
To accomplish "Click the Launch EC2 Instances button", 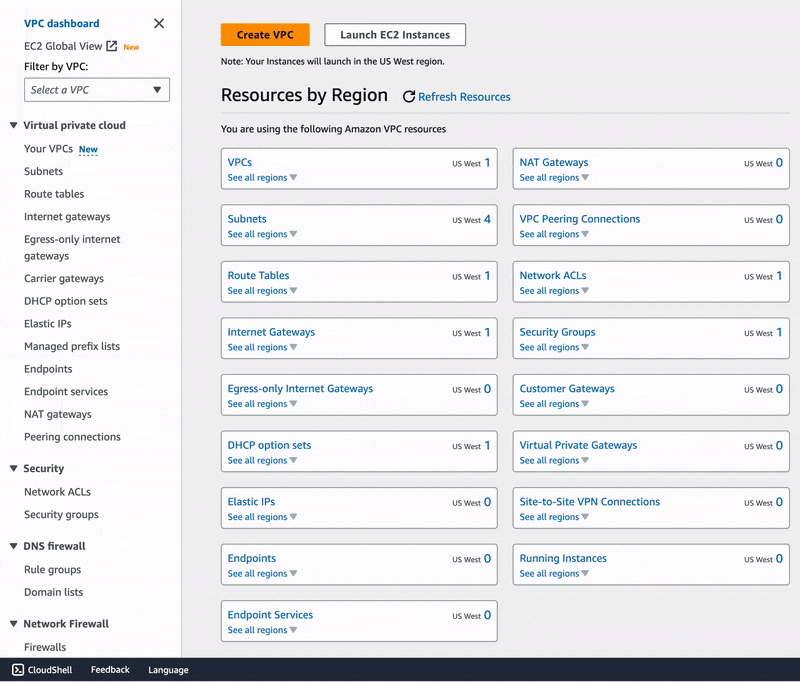I will tap(395, 35).
